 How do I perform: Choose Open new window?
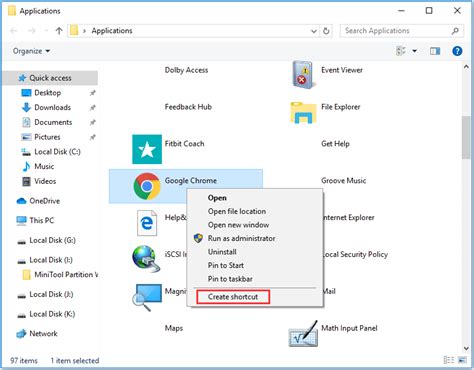[238, 225]
